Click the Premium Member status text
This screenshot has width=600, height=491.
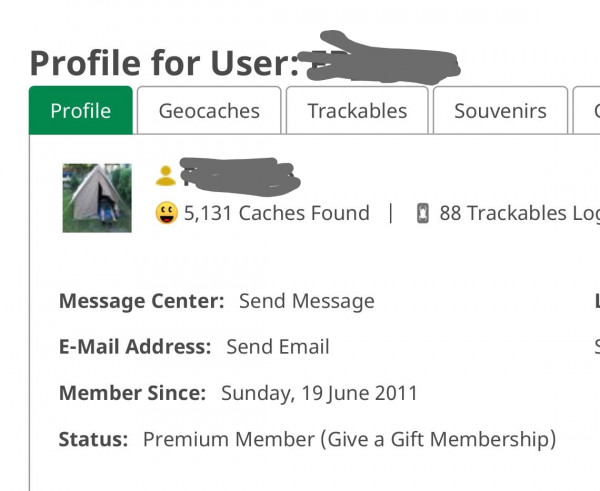coord(229,439)
